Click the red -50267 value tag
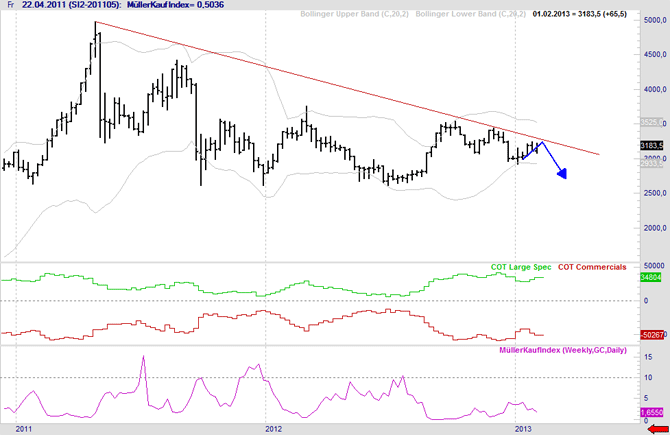The image size is (670, 435). (x=652, y=335)
